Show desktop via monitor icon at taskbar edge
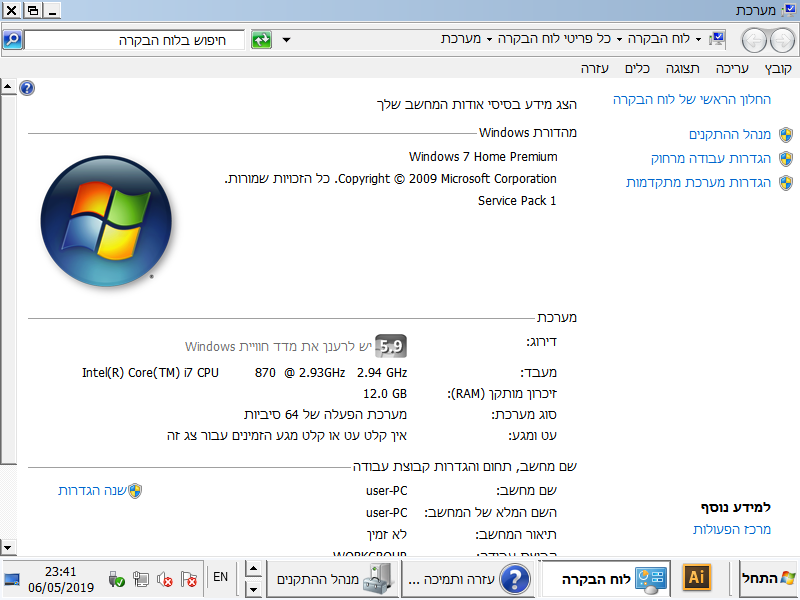The width and height of the screenshot is (800, 600). tap(12, 580)
